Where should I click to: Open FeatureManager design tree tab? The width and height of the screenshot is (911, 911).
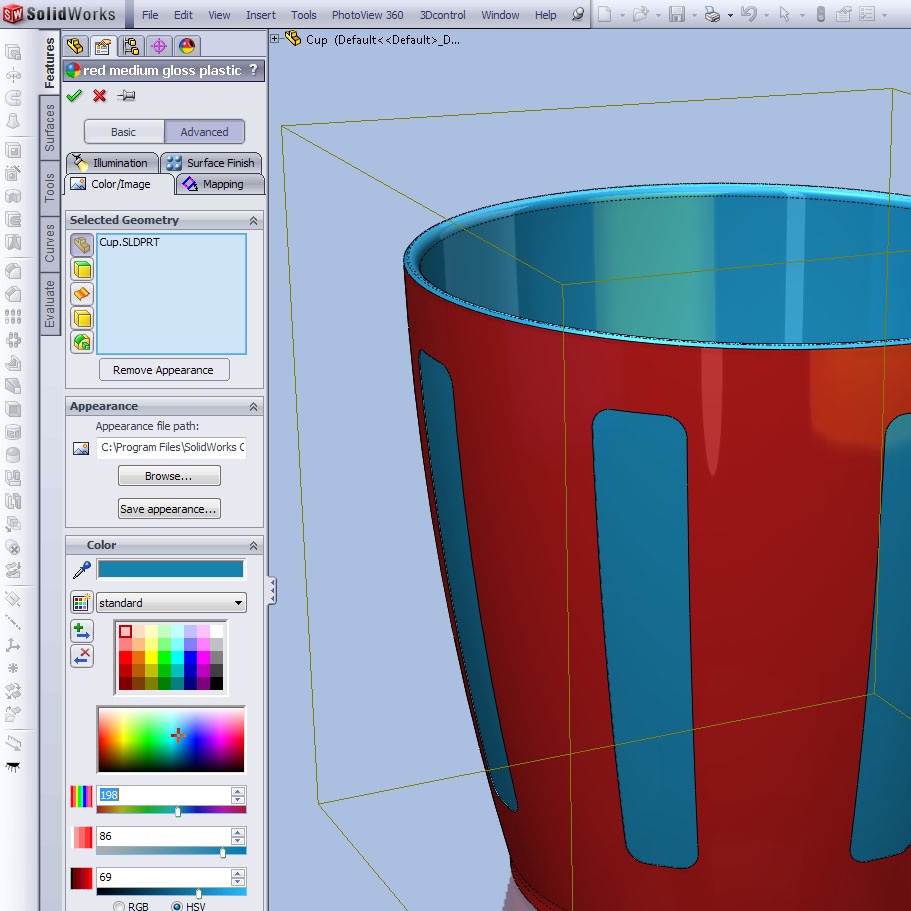click(75, 46)
